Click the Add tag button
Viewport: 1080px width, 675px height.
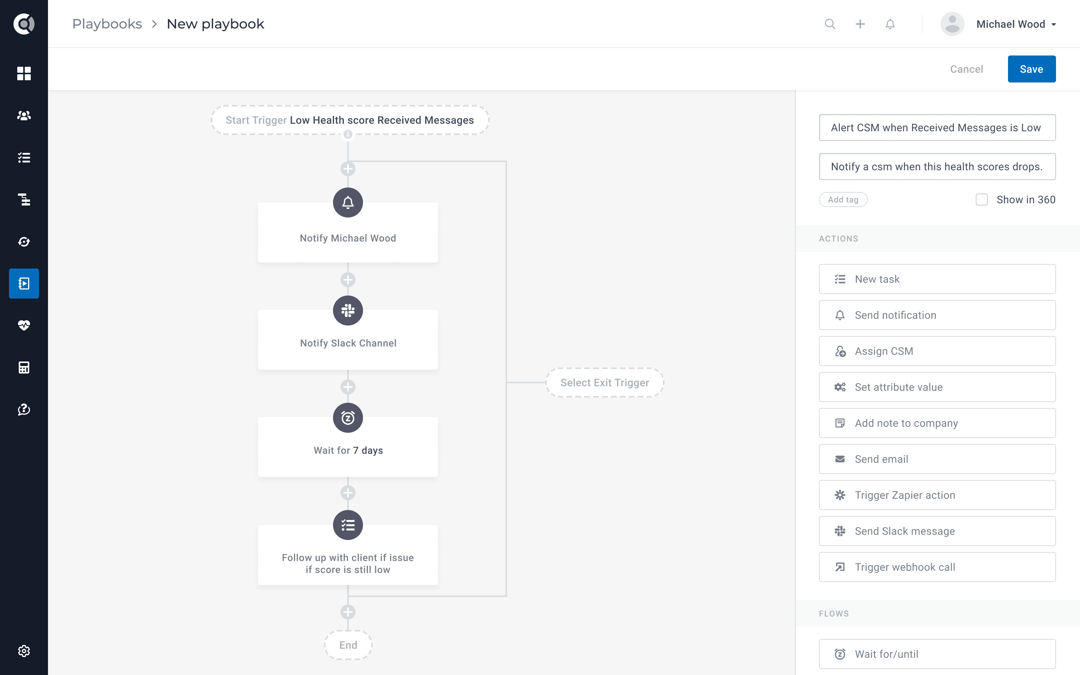click(x=843, y=199)
